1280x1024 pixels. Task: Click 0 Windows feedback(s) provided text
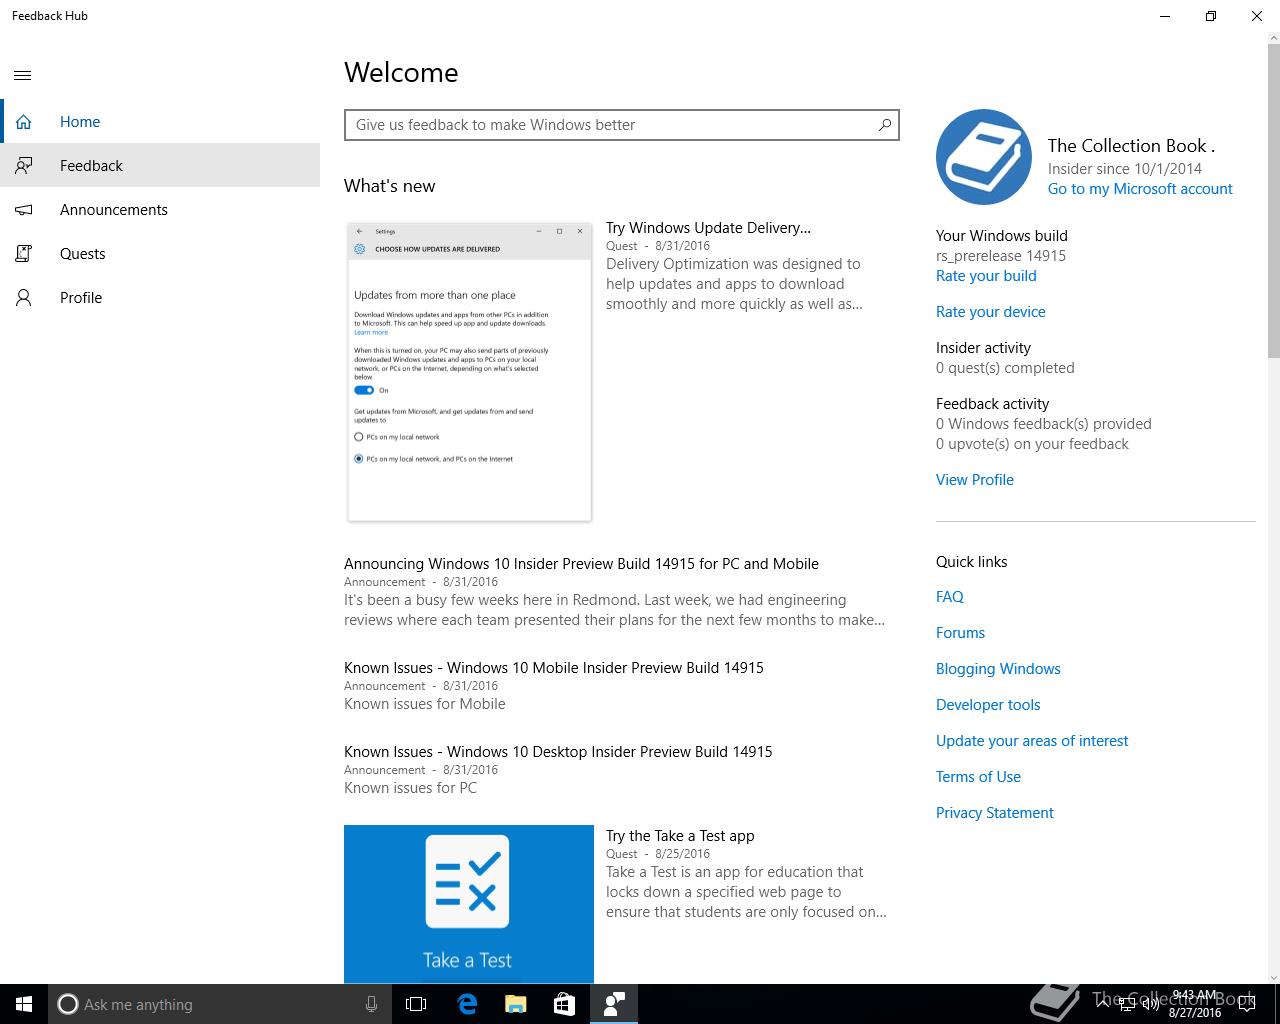1044,424
